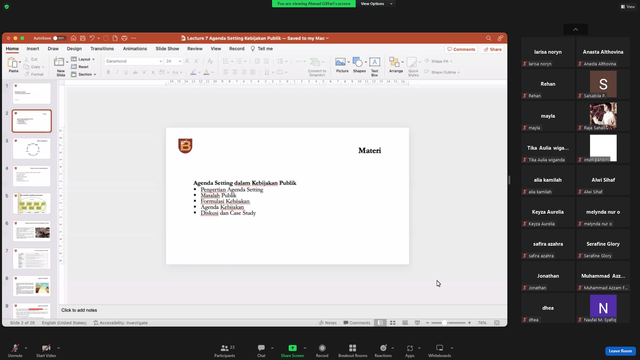
Task: Click Fit slide to window icon
Action: click(497, 322)
